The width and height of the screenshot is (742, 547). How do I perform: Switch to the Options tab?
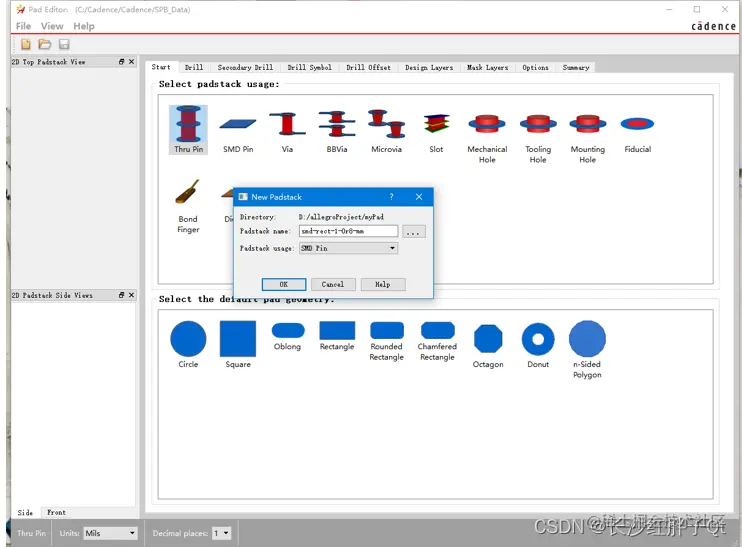[535, 67]
